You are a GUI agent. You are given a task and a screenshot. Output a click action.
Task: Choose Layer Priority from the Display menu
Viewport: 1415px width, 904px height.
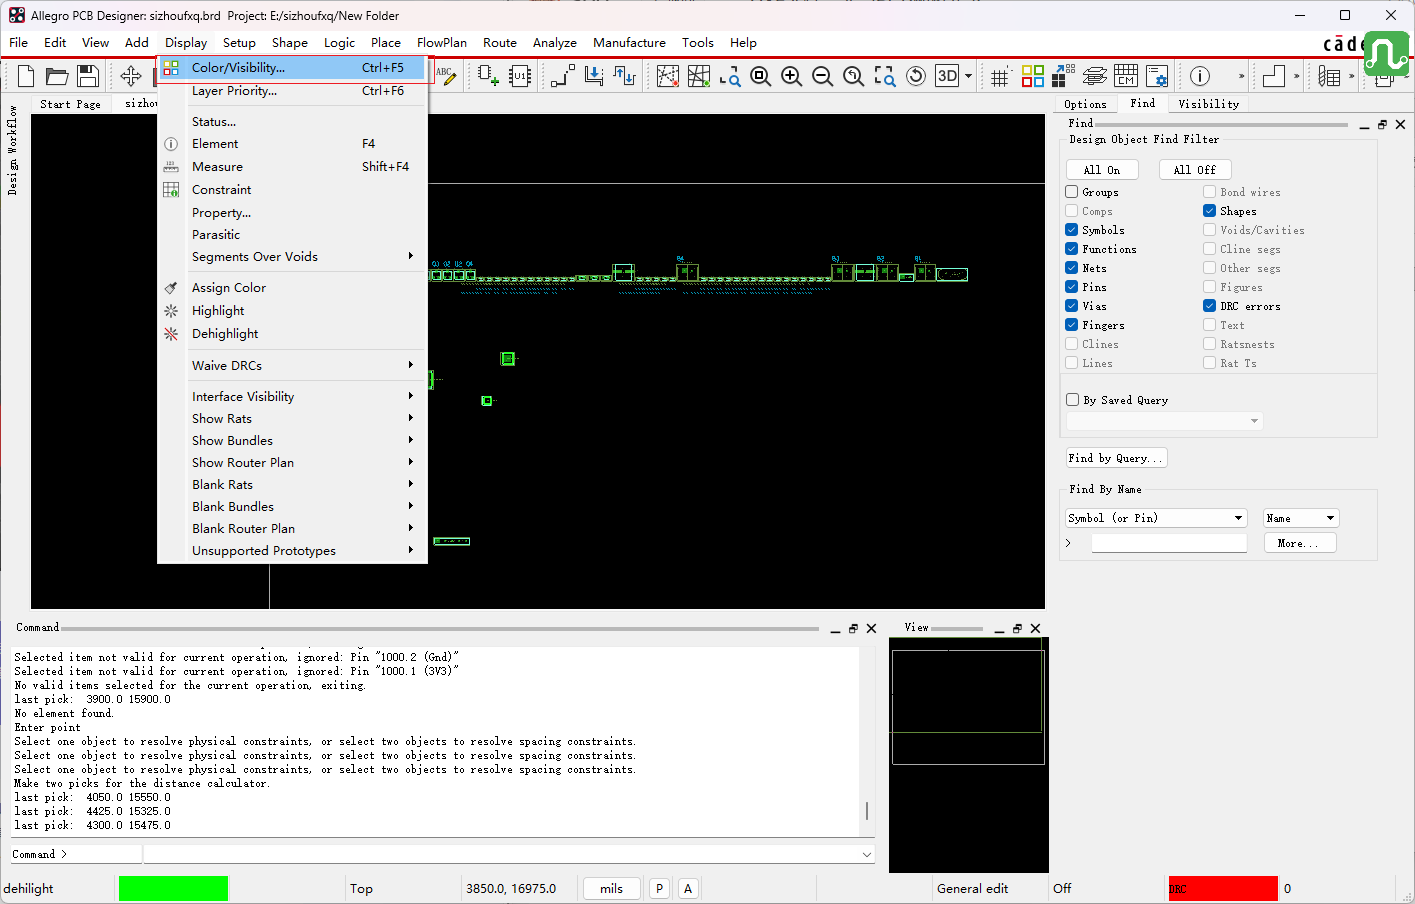(292, 91)
